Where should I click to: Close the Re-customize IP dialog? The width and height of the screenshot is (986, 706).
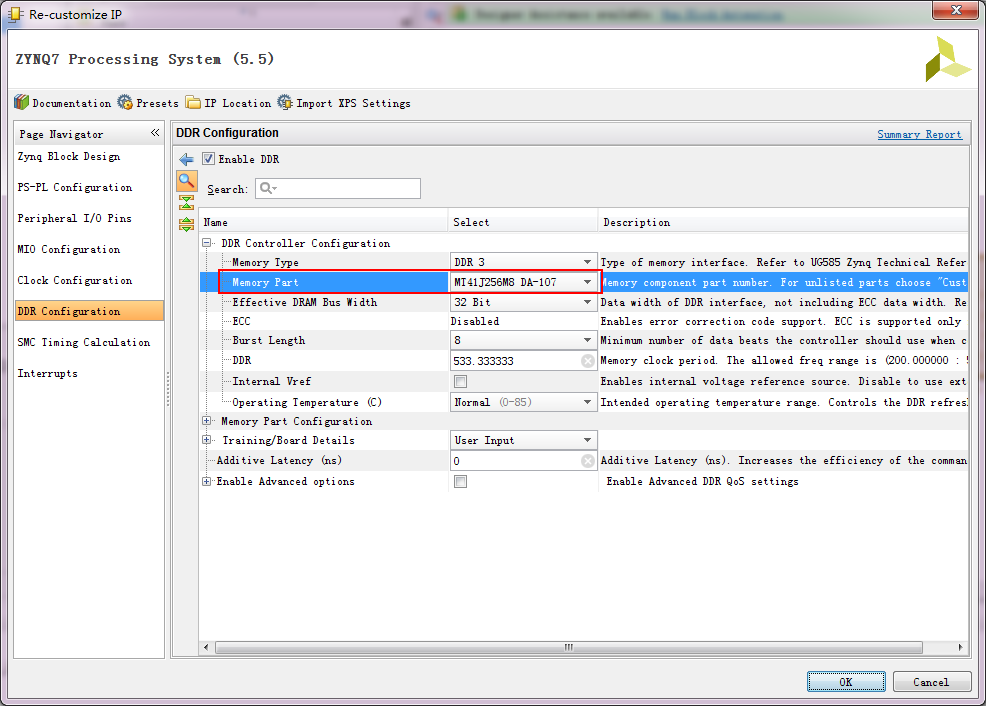coord(956,9)
